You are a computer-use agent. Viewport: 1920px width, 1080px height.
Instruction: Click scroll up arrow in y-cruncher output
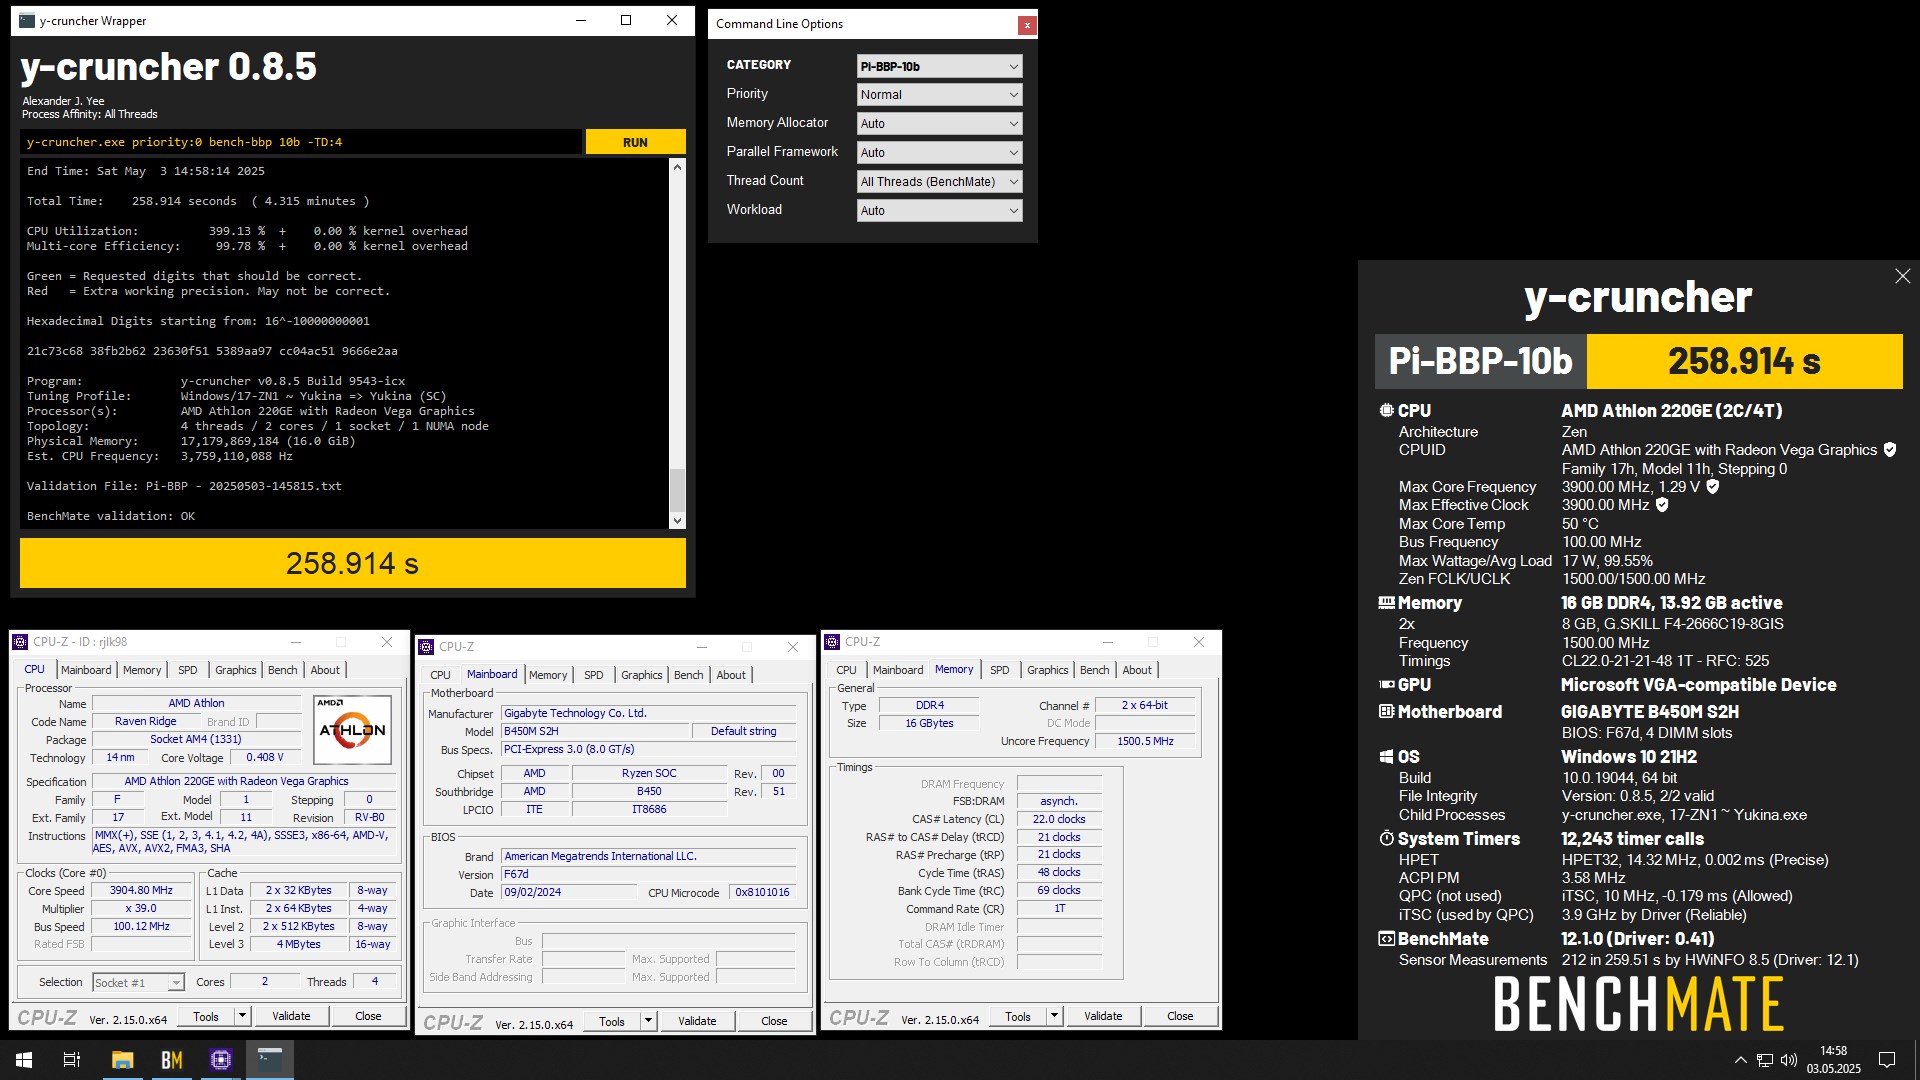click(x=677, y=167)
